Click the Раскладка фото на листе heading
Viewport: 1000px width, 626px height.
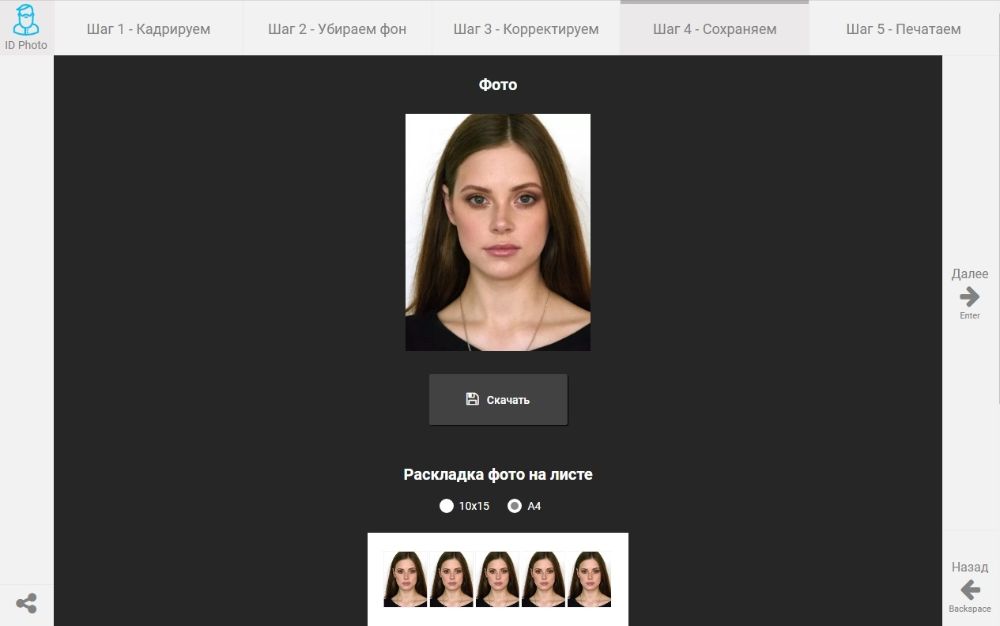coord(497,475)
